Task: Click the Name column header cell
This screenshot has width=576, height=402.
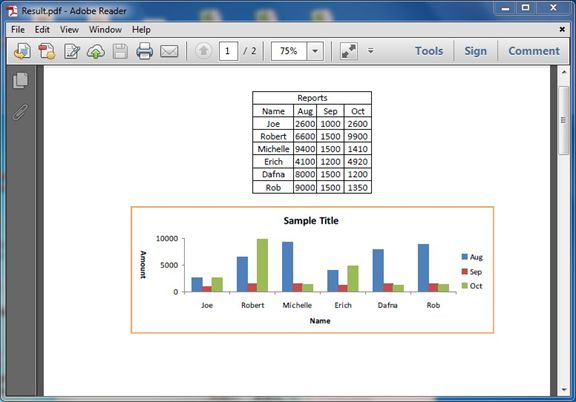Action: click(x=273, y=111)
